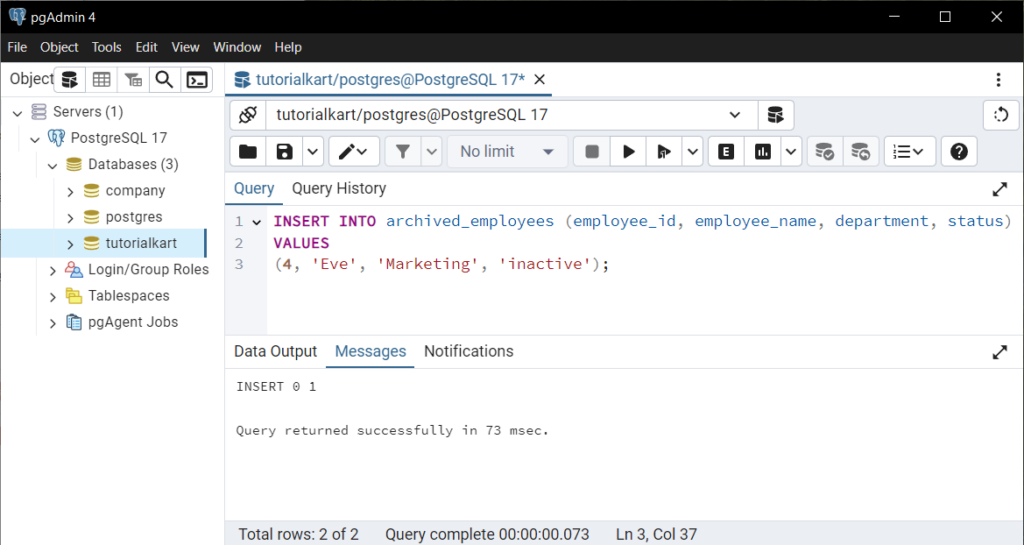Open the PSQL Tool terminal icon

(197, 80)
